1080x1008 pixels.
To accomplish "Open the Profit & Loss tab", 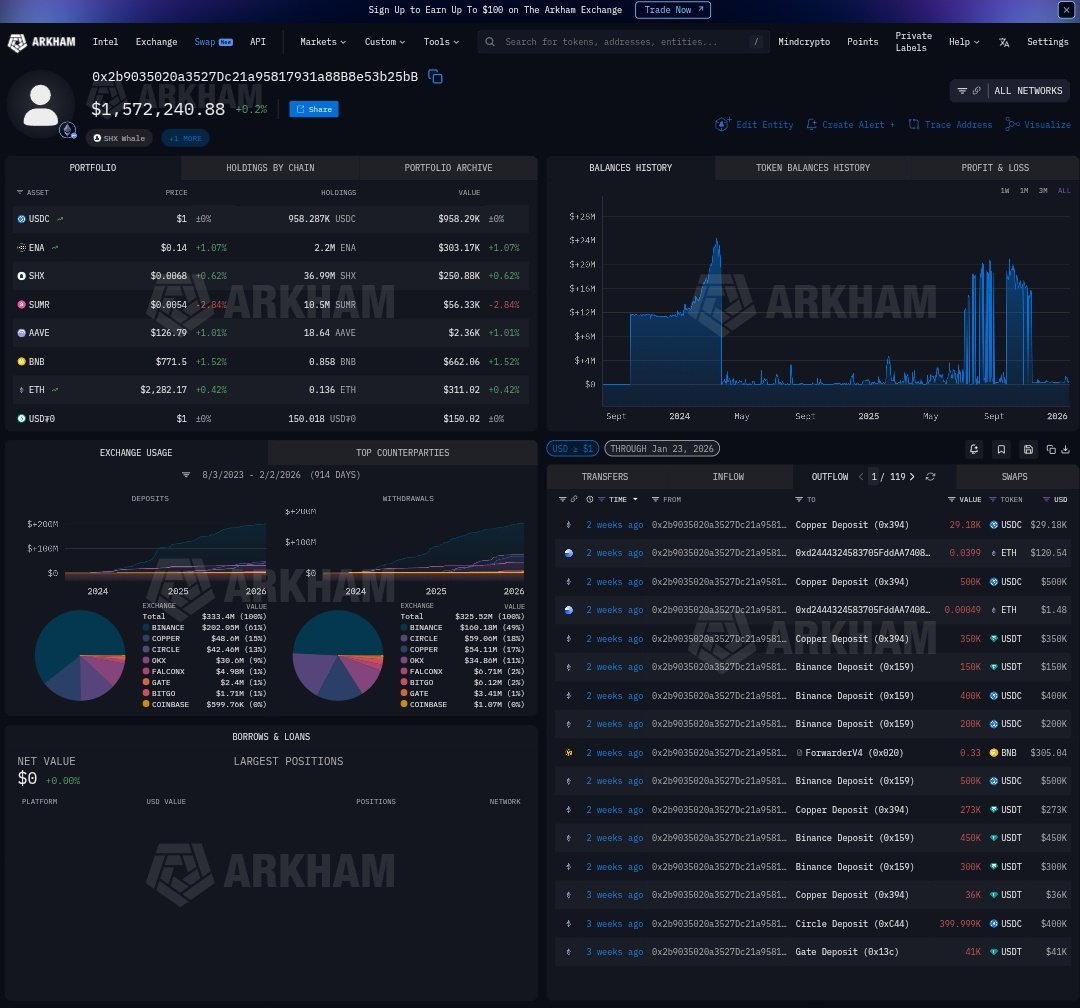I will pos(994,168).
